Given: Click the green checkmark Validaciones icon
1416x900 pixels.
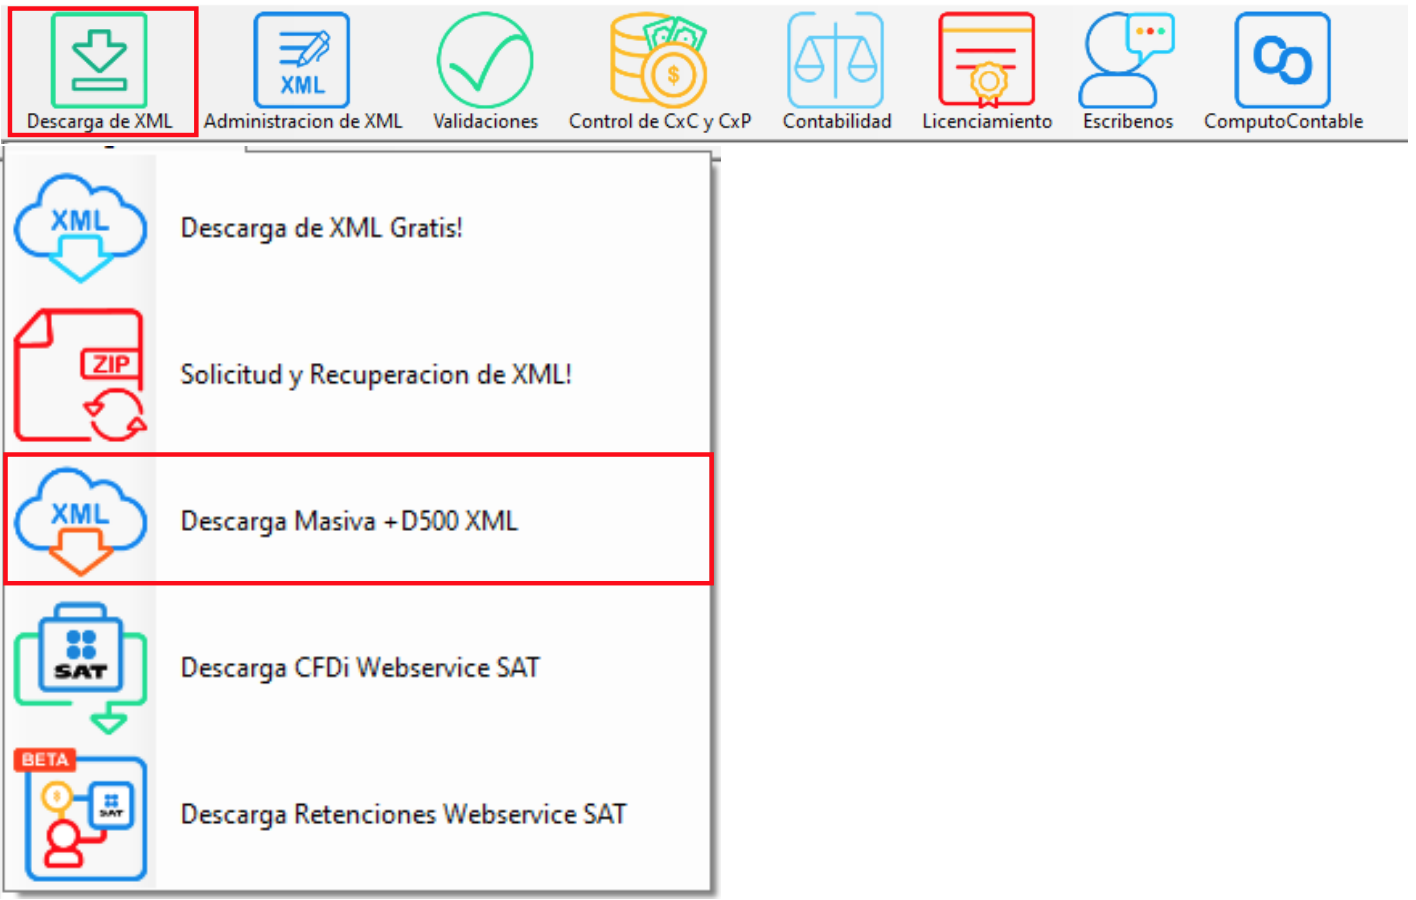Looking at the screenshot, I should point(484,58).
